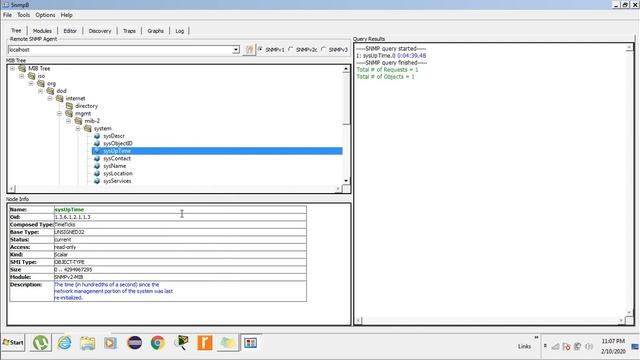Open the File menu
The image size is (640, 360).
[7, 15]
